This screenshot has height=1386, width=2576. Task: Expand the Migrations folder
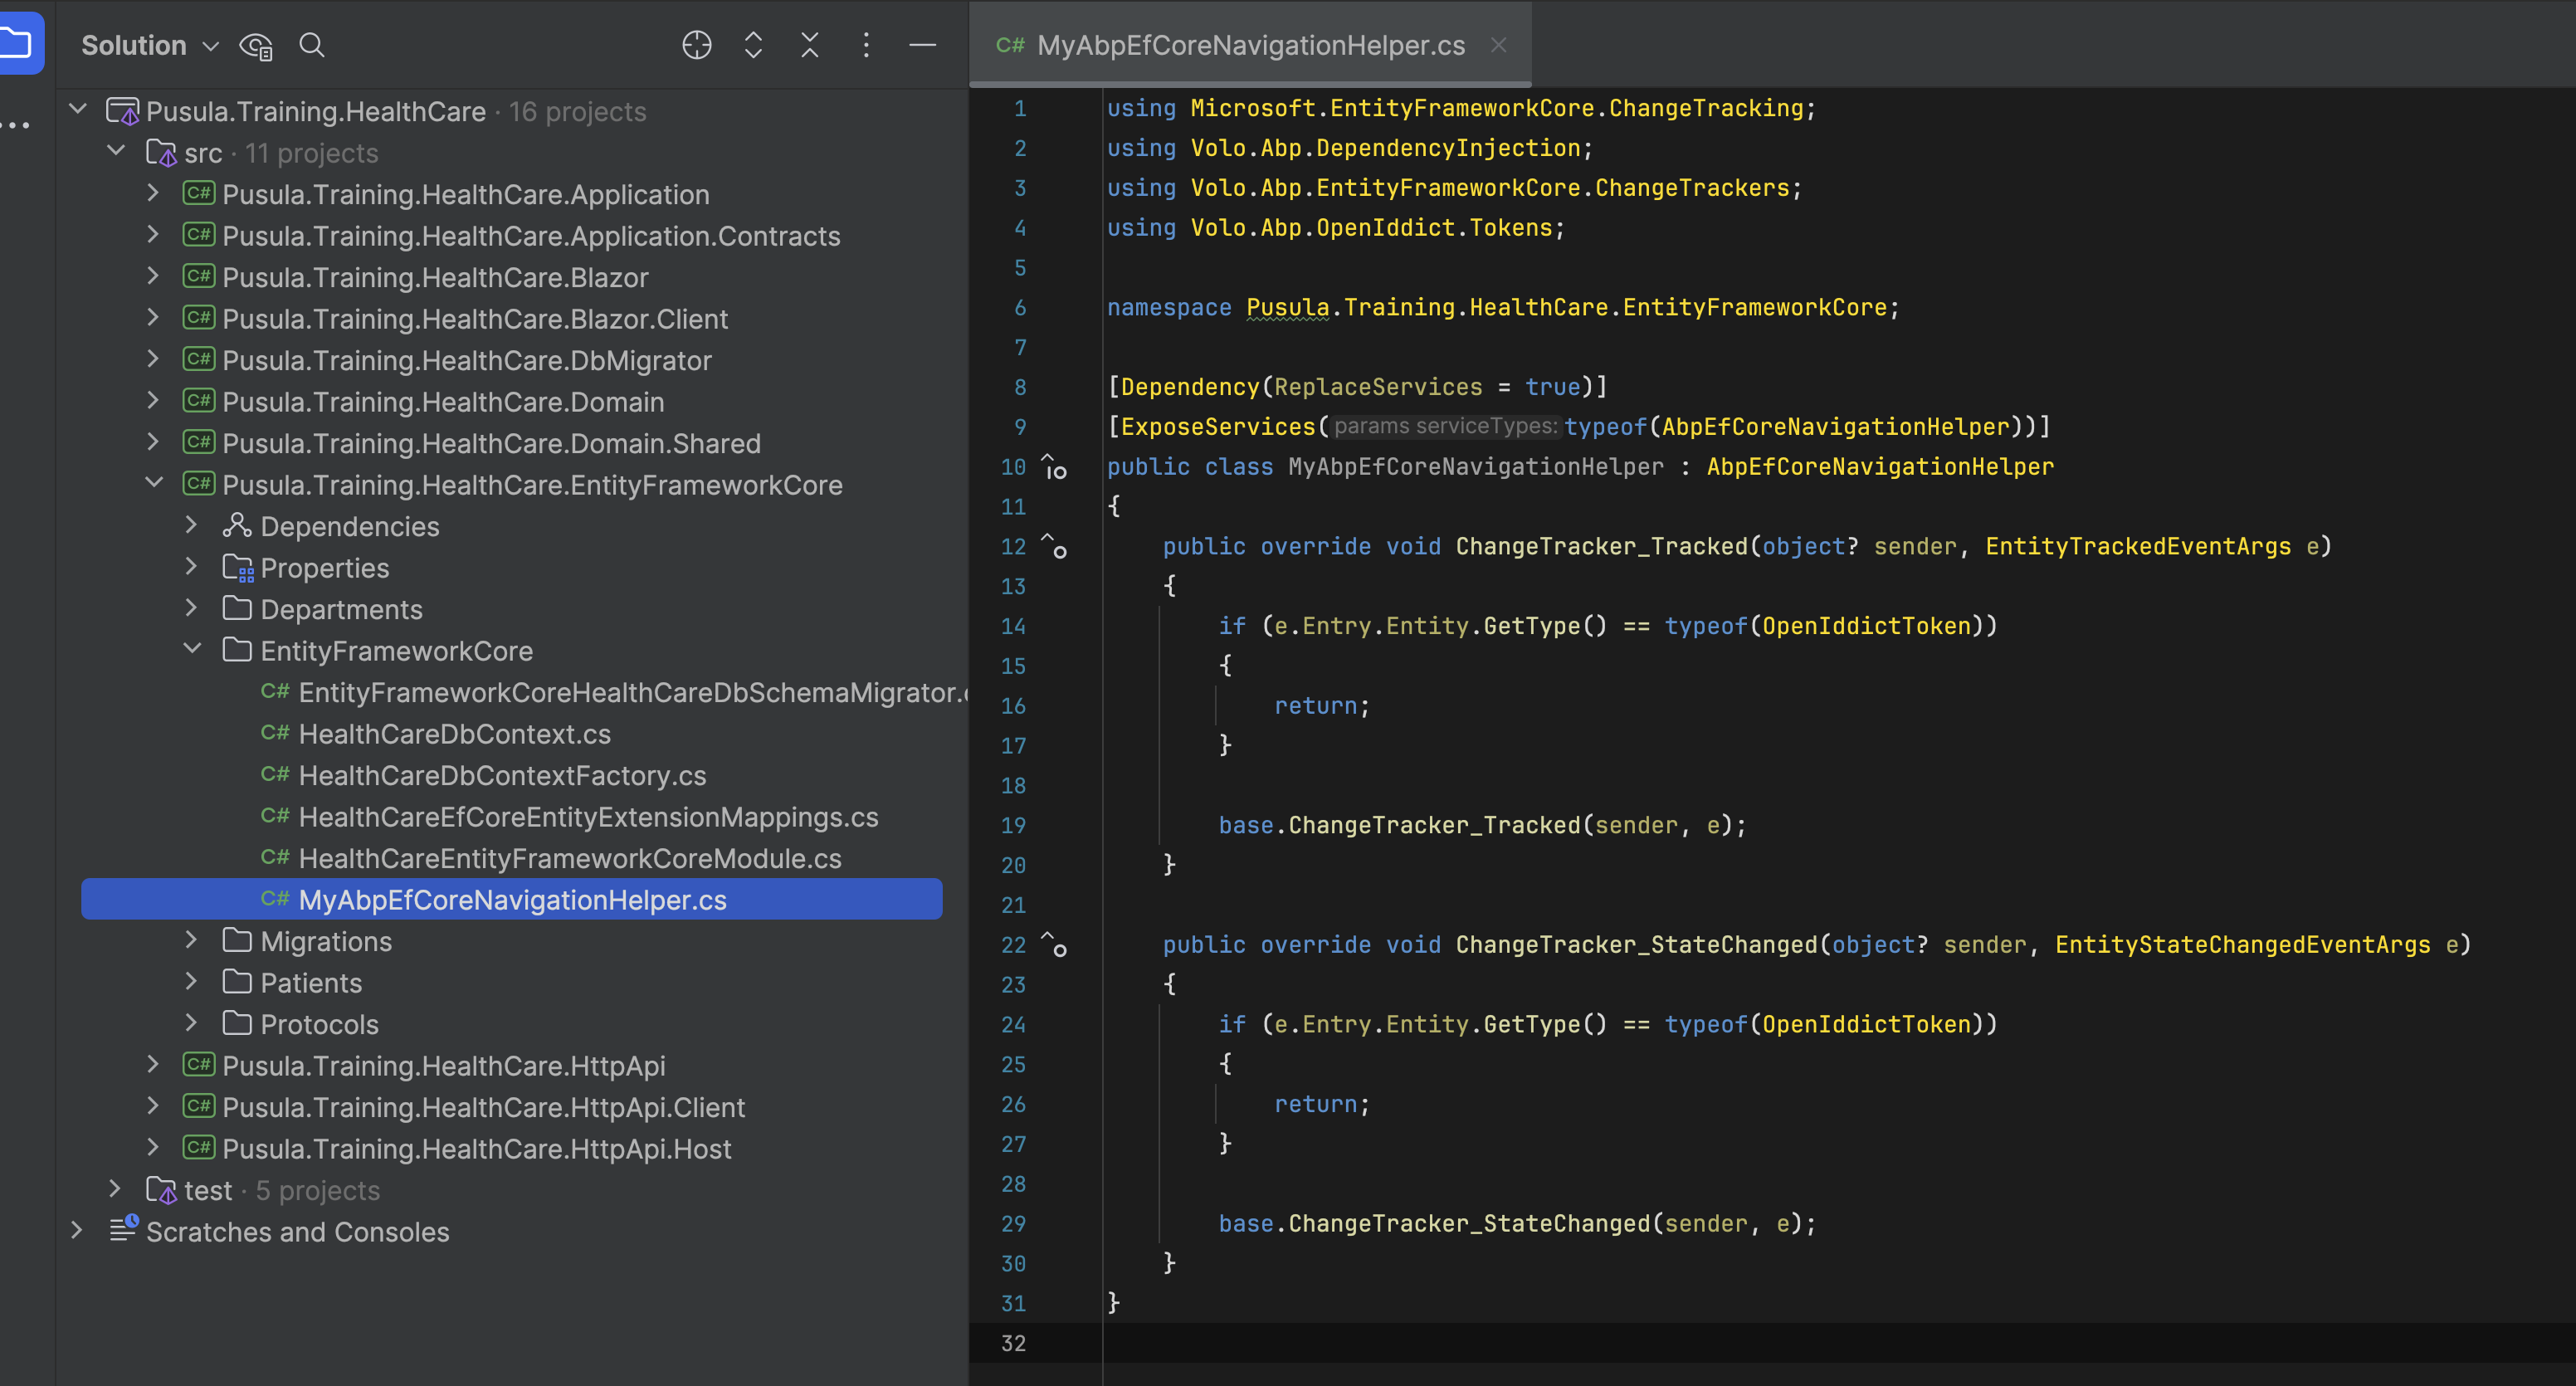pos(192,941)
